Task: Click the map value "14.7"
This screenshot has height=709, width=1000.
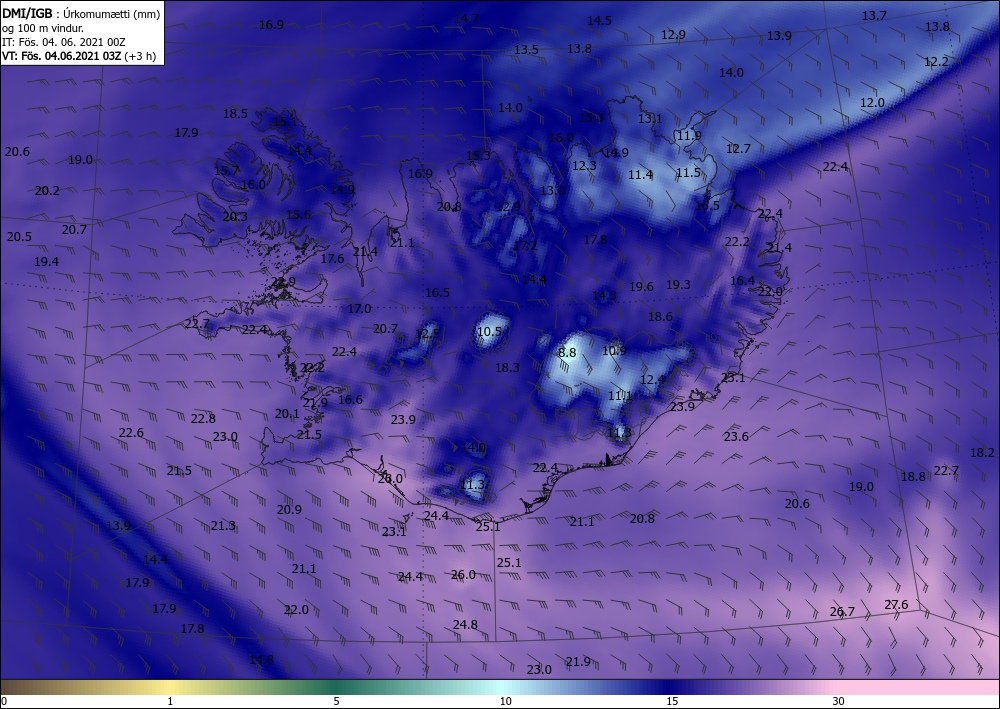Action: pyautogui.click(x=466, y=18)
